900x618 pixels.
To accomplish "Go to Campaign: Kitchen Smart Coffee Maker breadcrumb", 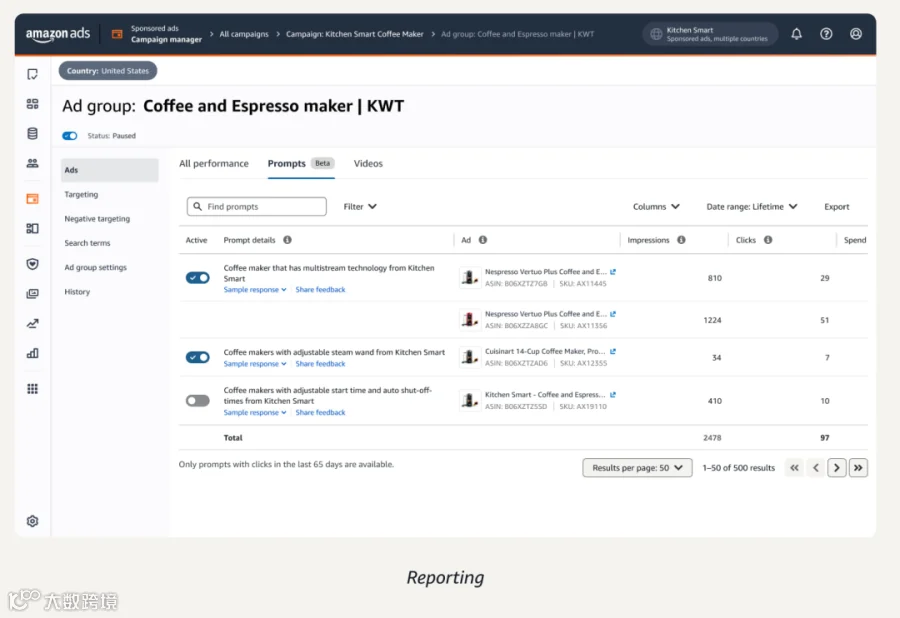I will (x=355, y=34).
